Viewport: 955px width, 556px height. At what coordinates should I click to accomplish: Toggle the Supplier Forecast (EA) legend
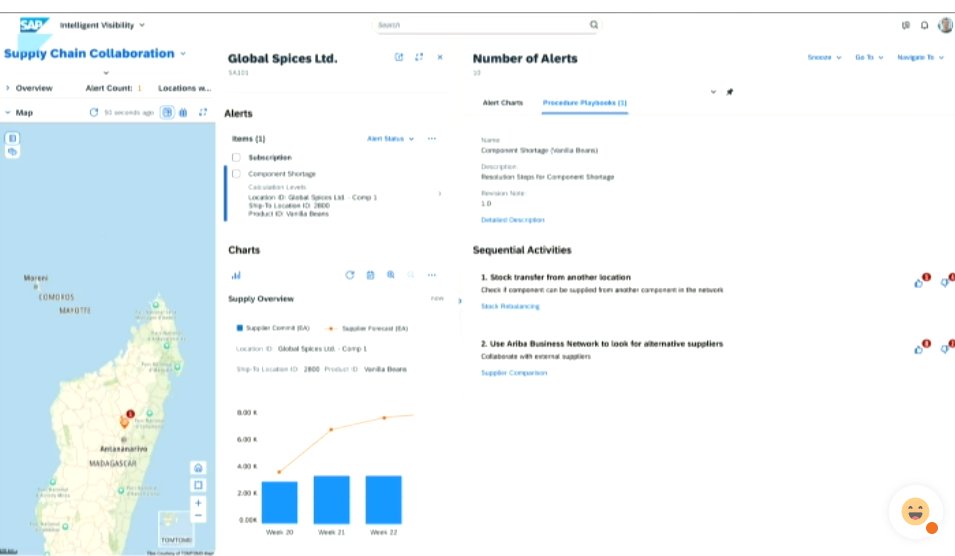[367, 328]
